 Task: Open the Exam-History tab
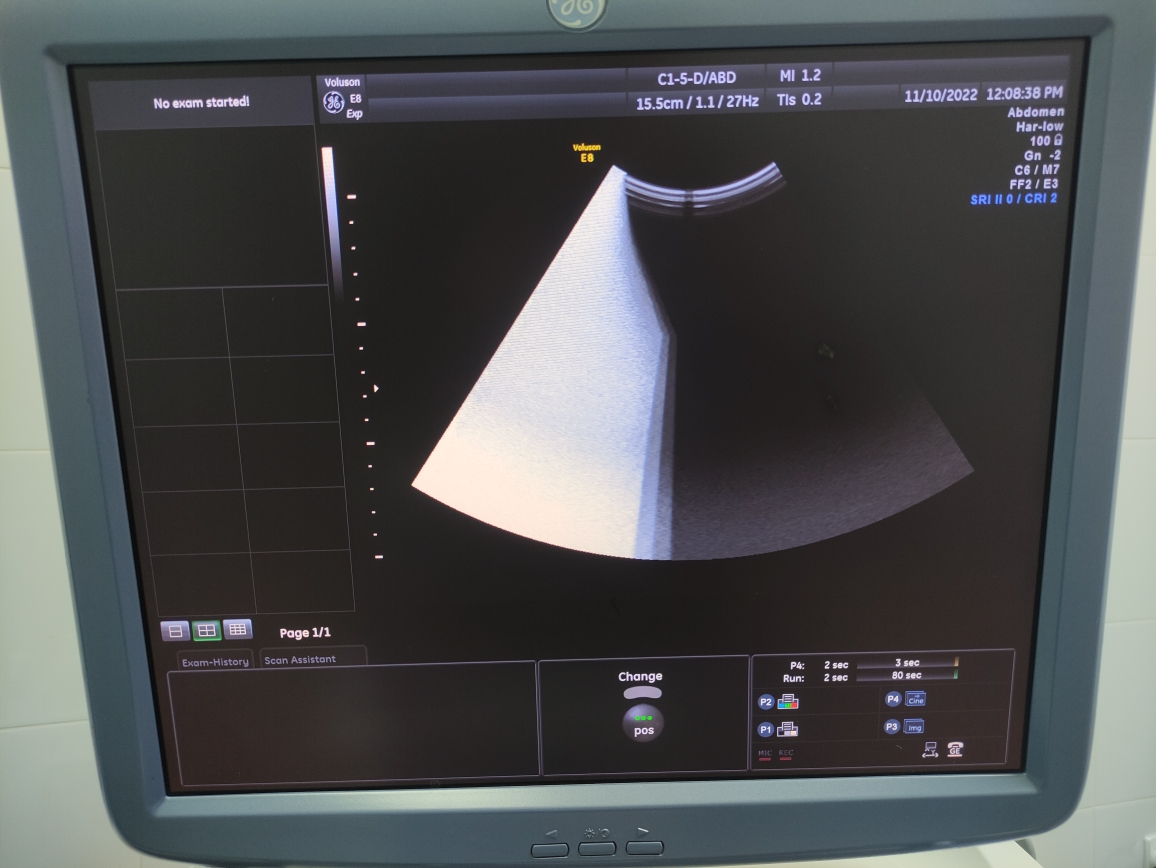click(215, 661)
